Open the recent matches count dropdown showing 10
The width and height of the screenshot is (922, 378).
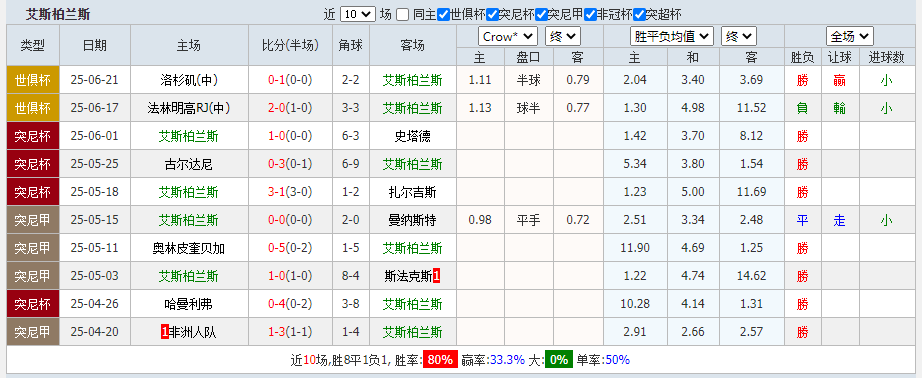coord(358,15)
